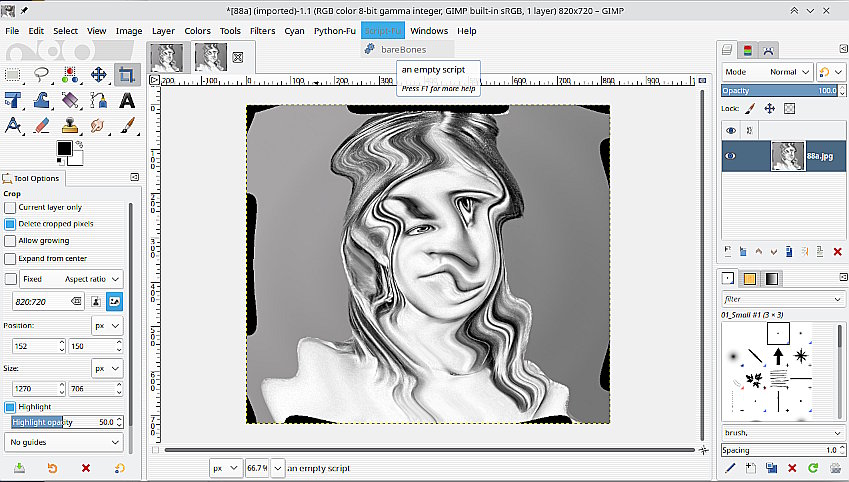849x482 pixels.
Task: Select the Rectangle Select tool
Action: point(14,74)
